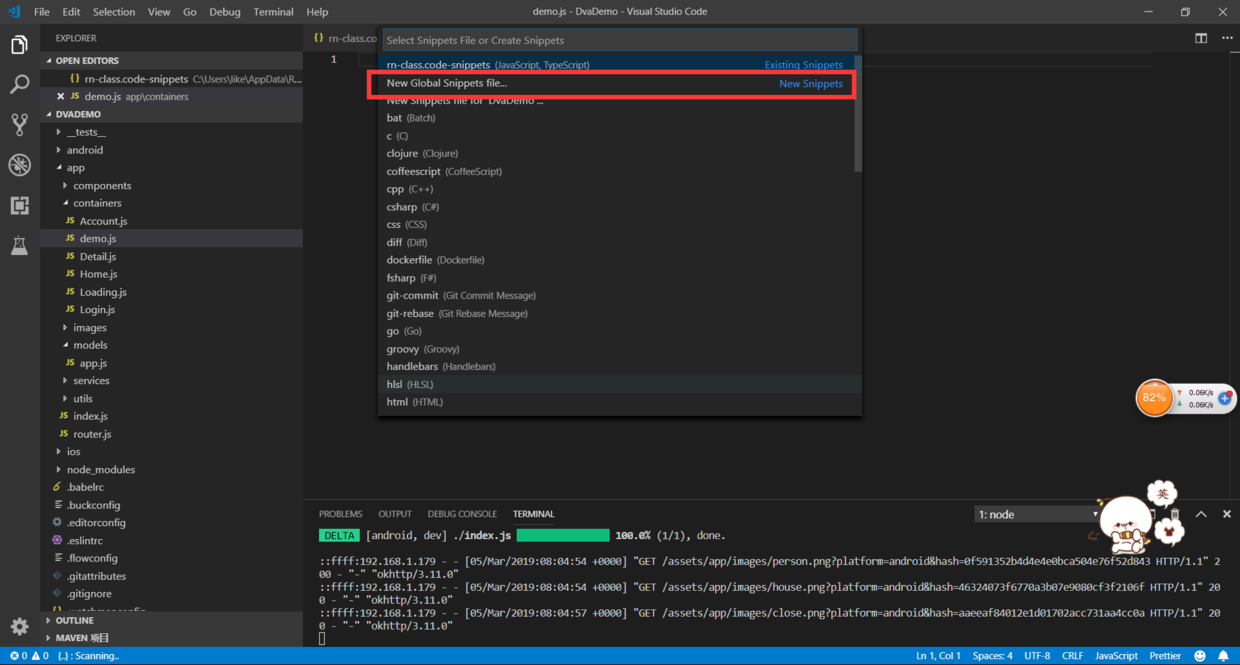
Task: Kill terminal with trash icon
Action: [1175, 514]
